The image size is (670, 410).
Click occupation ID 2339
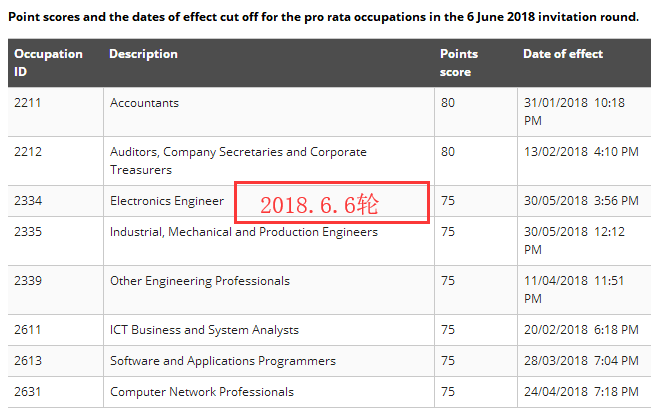pos(28,281)
